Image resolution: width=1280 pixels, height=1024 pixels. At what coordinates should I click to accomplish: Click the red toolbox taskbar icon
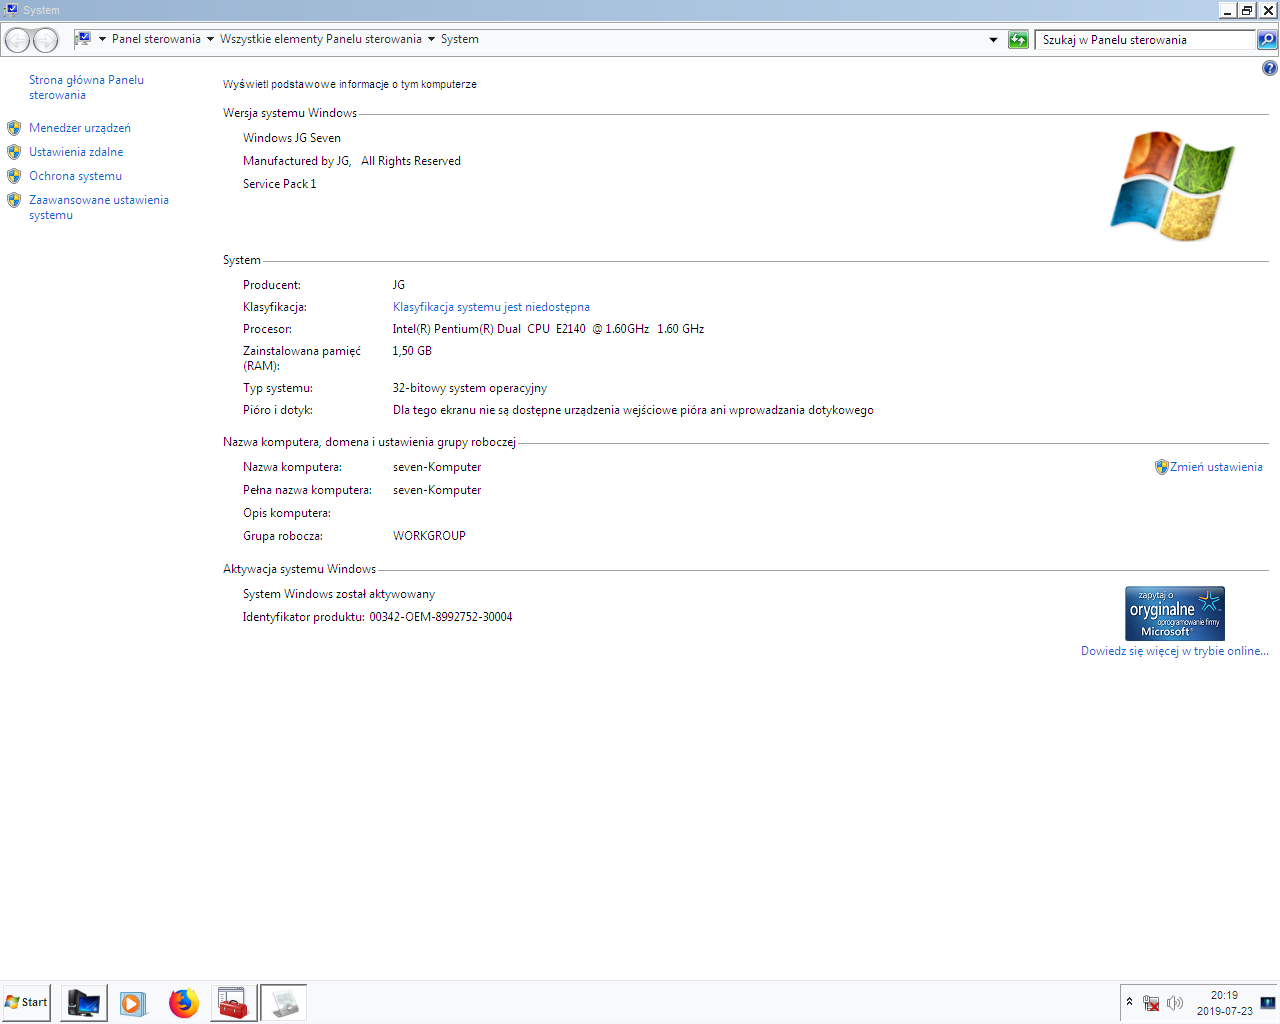233,1002
